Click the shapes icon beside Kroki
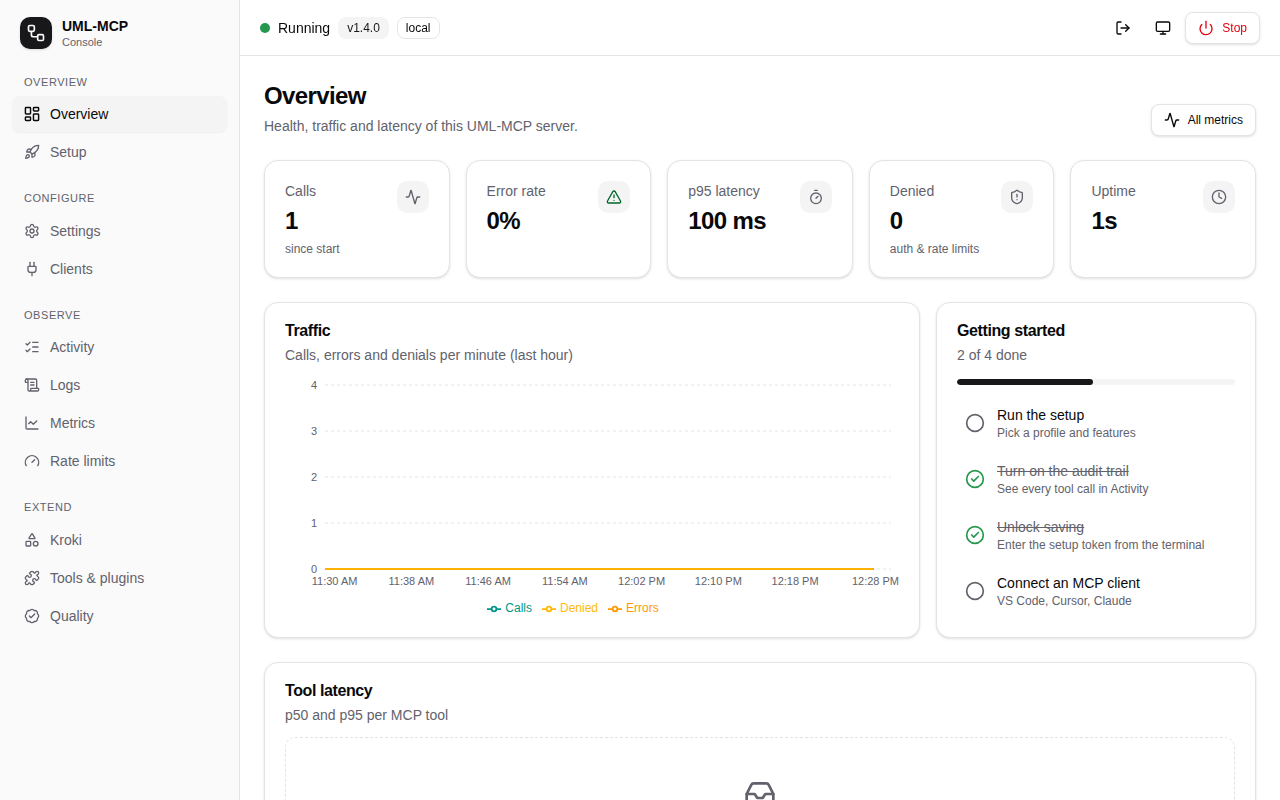1280x800 pixels. [x=32, y=540]
